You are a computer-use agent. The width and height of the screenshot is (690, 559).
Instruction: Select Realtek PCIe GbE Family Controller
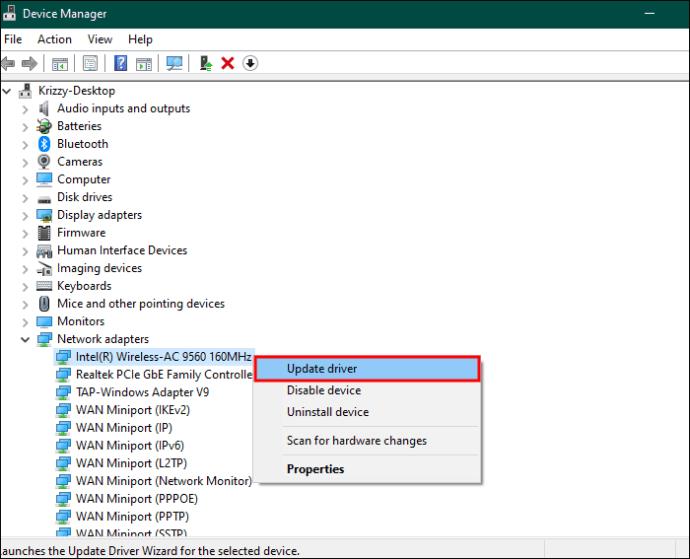[x=164, y=375]
